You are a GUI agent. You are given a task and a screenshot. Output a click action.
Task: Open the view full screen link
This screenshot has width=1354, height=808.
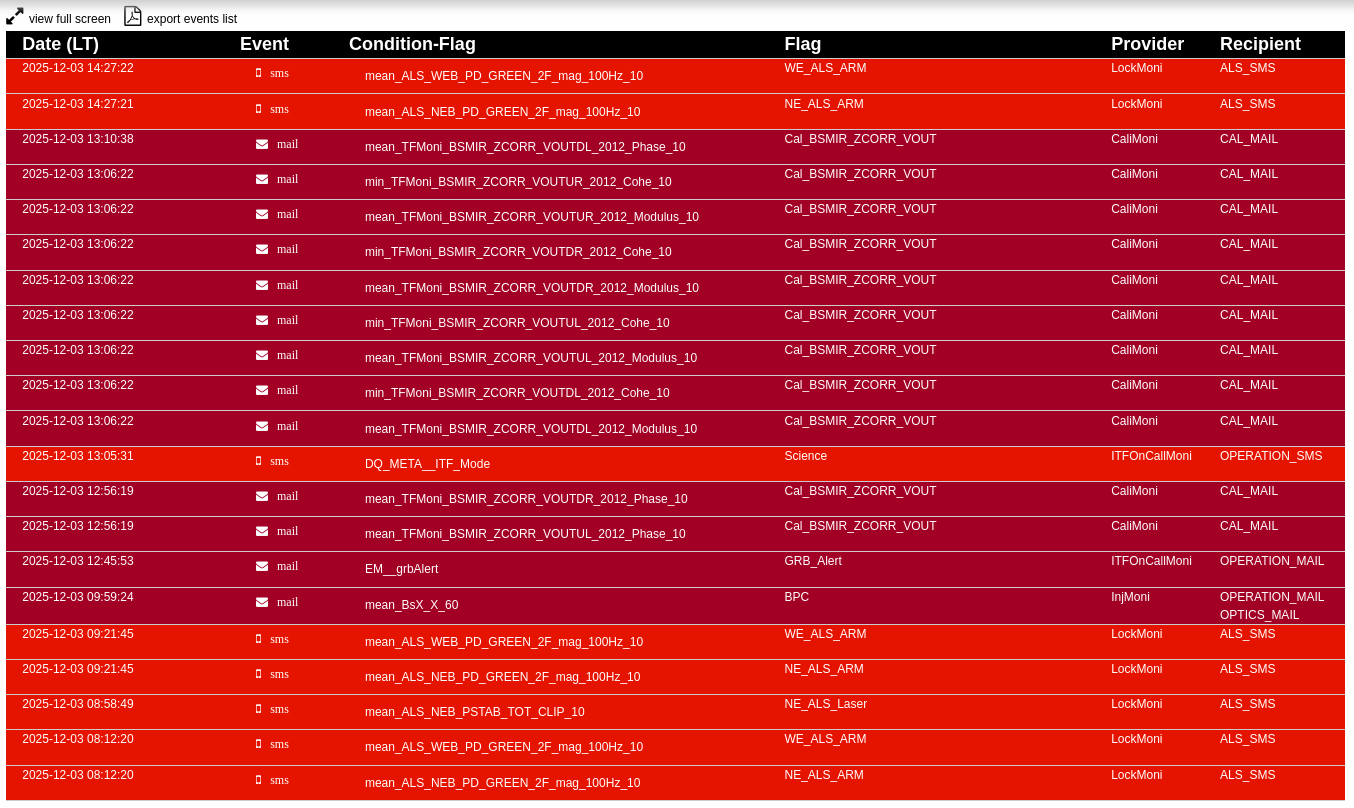pyautogui.click(x=69, y=19)
